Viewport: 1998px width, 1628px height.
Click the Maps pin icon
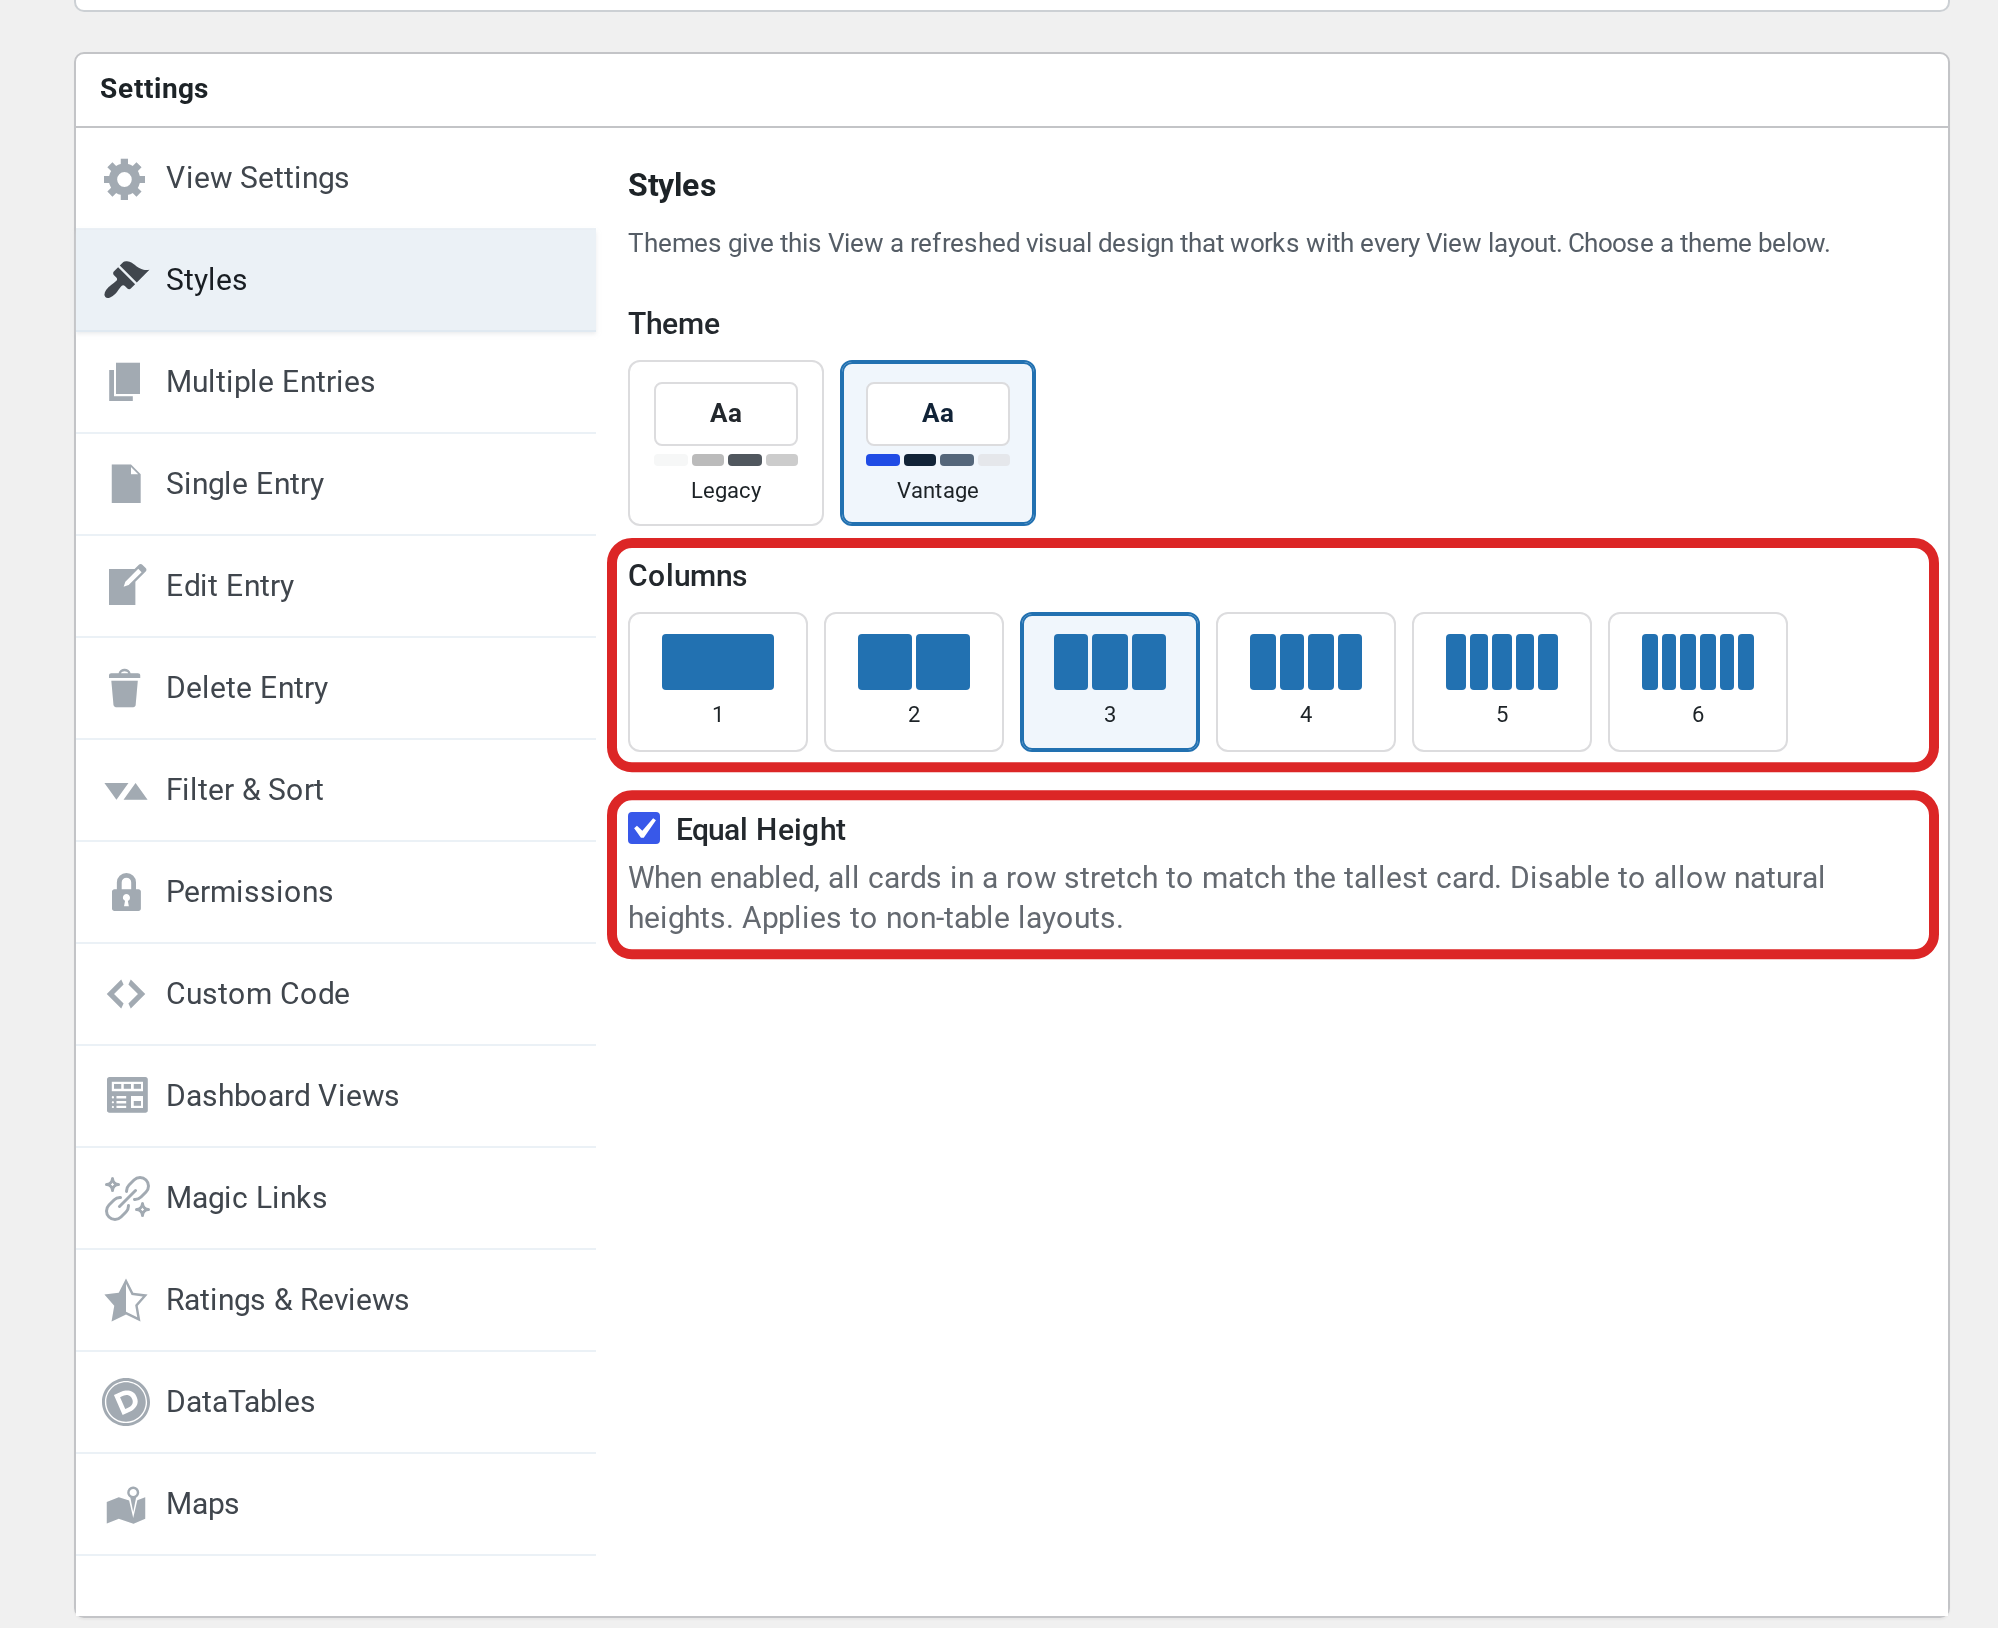126,1504
